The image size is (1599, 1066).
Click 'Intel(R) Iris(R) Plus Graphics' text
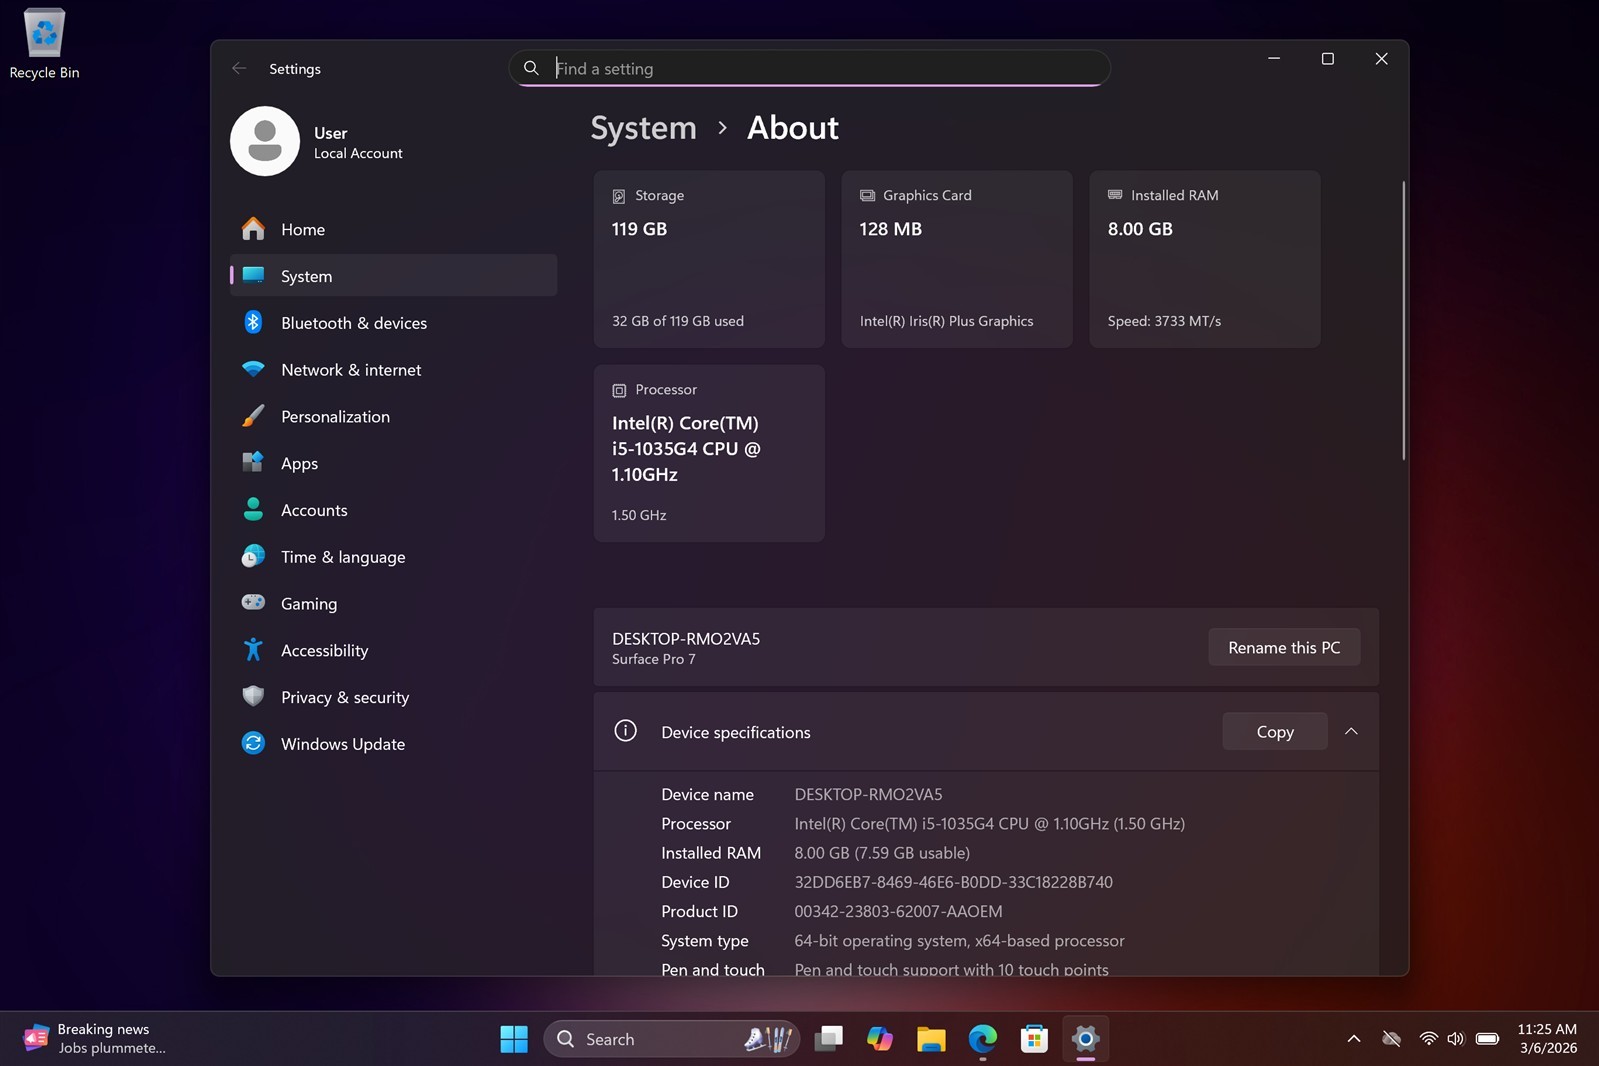946,321
